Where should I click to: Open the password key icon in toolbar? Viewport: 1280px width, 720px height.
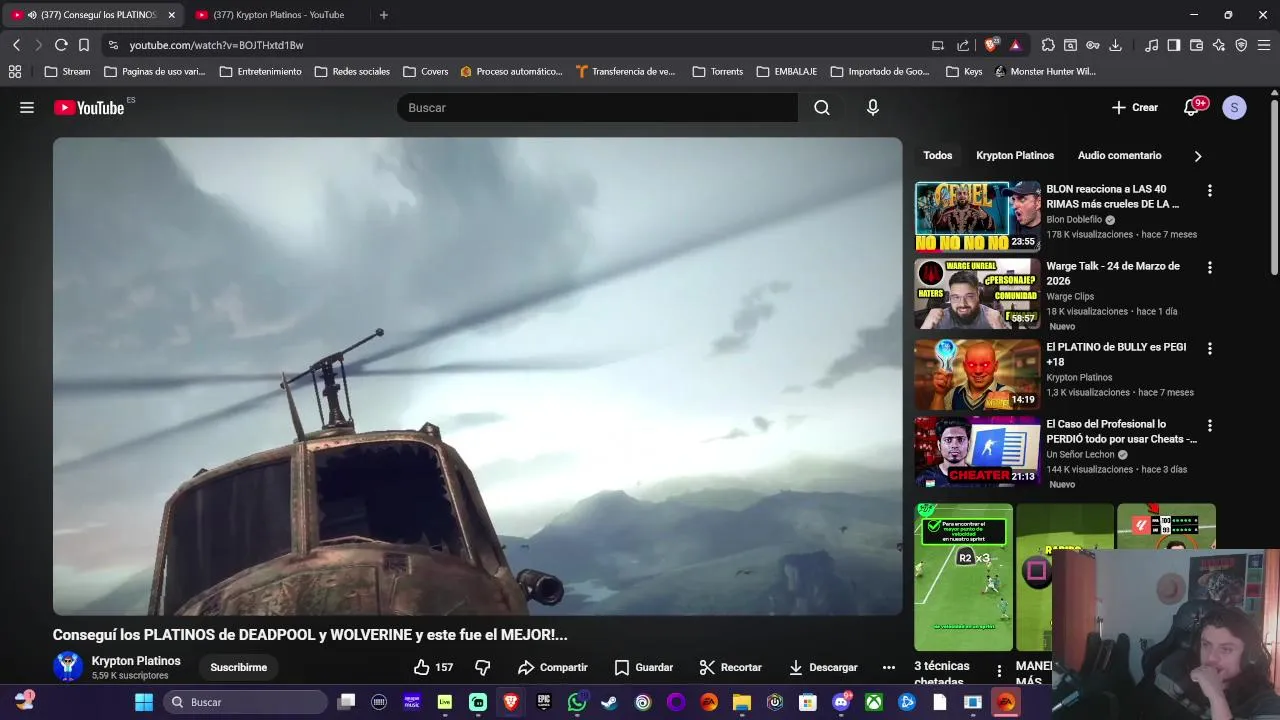coord(1093,45)
